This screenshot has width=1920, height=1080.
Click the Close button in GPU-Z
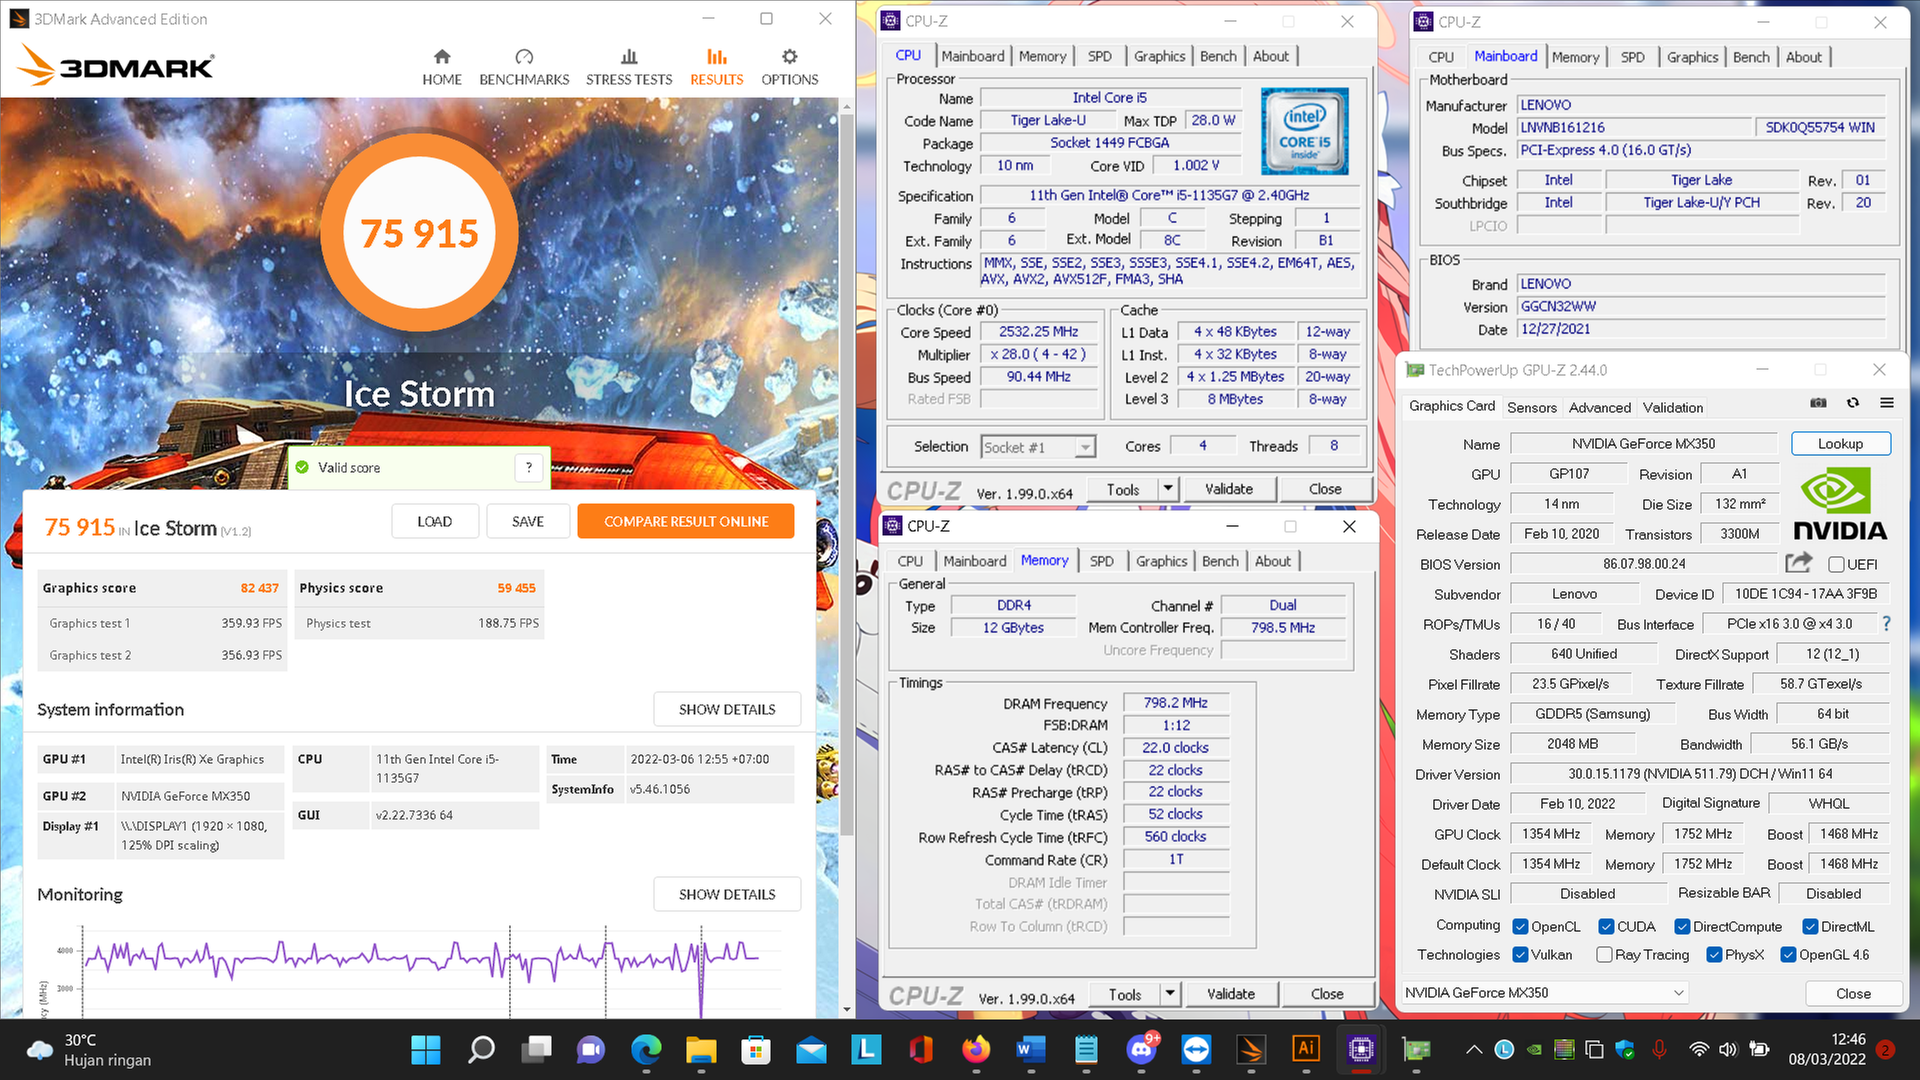1853,993
